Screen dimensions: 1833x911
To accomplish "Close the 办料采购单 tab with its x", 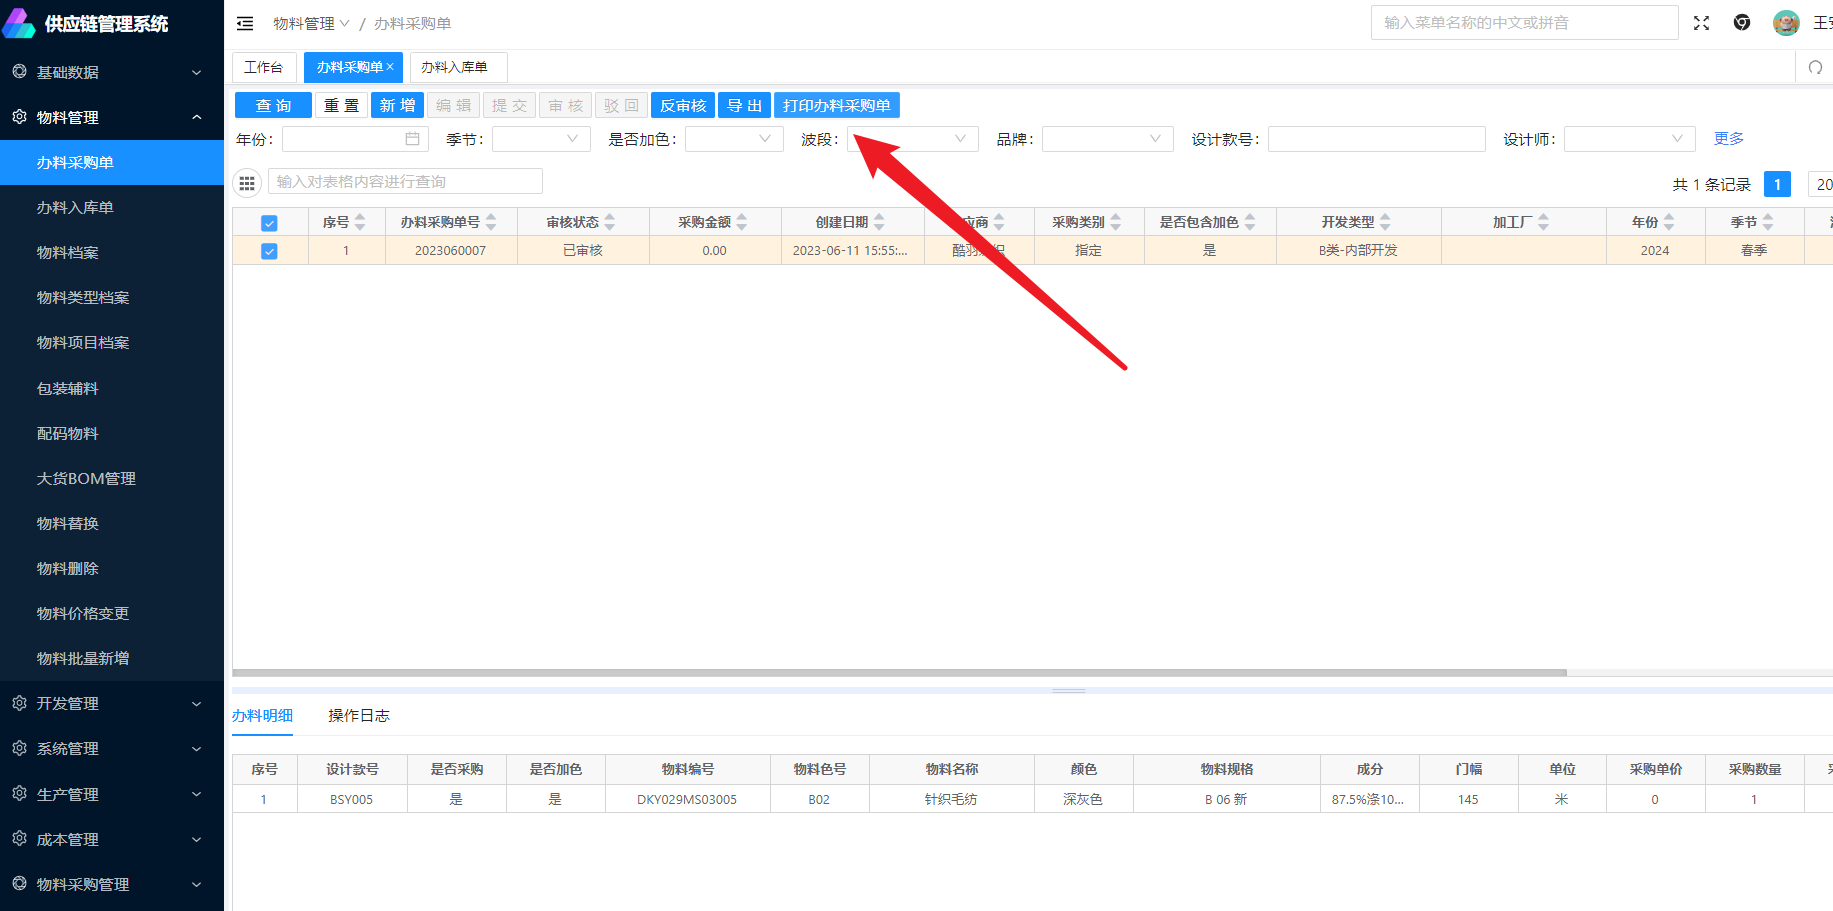I will [391, 67].
